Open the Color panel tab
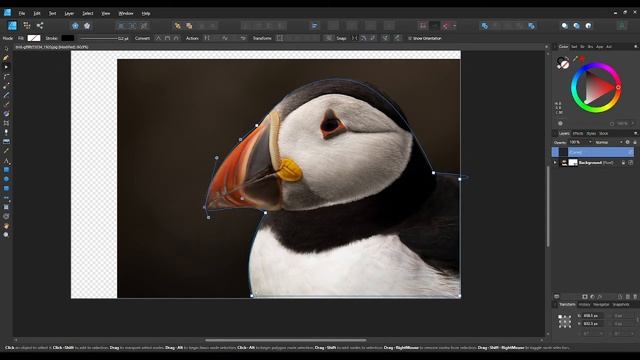 point(563,47)
